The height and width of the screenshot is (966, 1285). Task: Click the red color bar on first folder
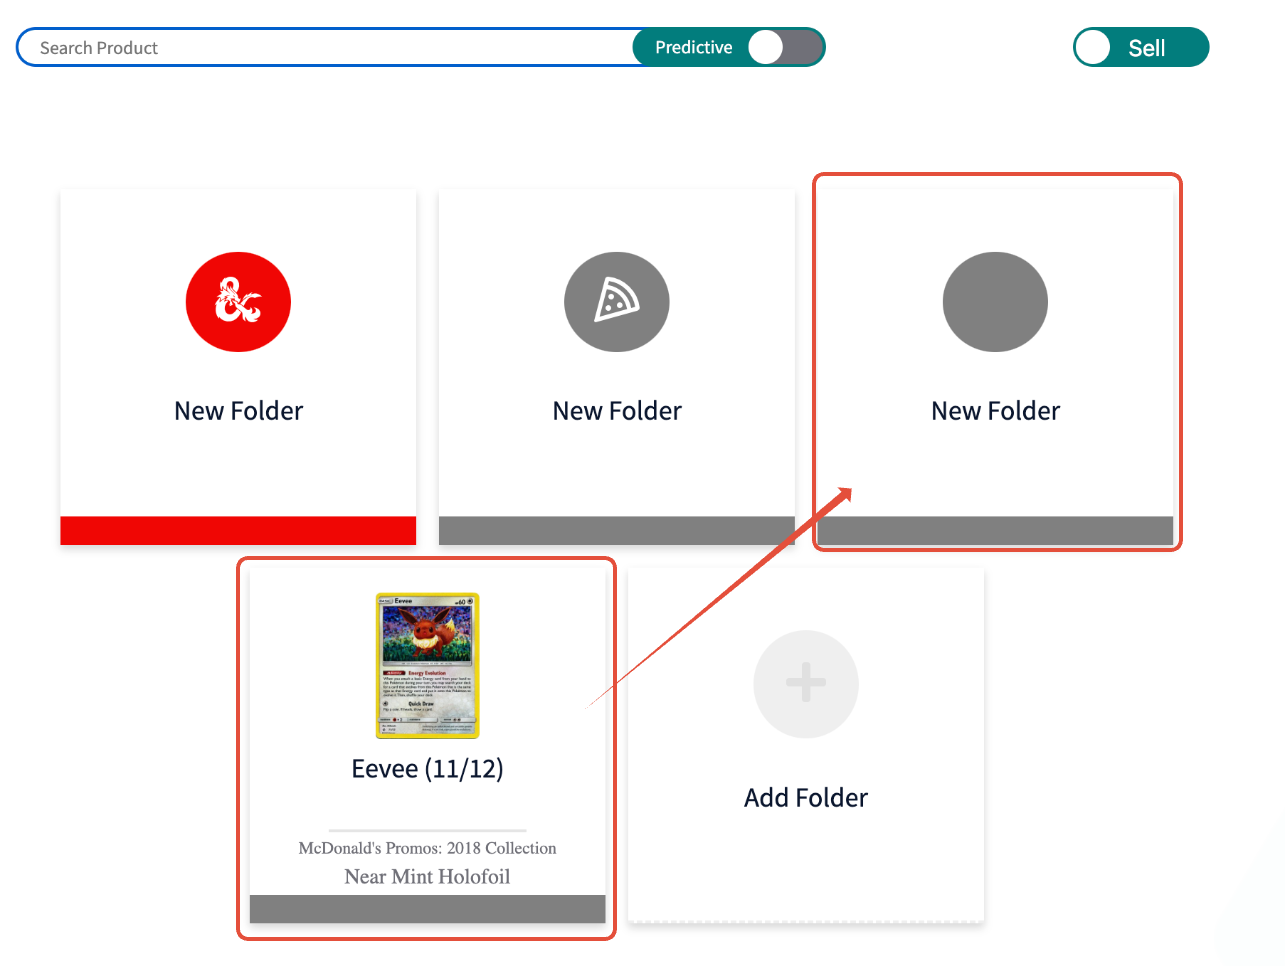point(238,530)
